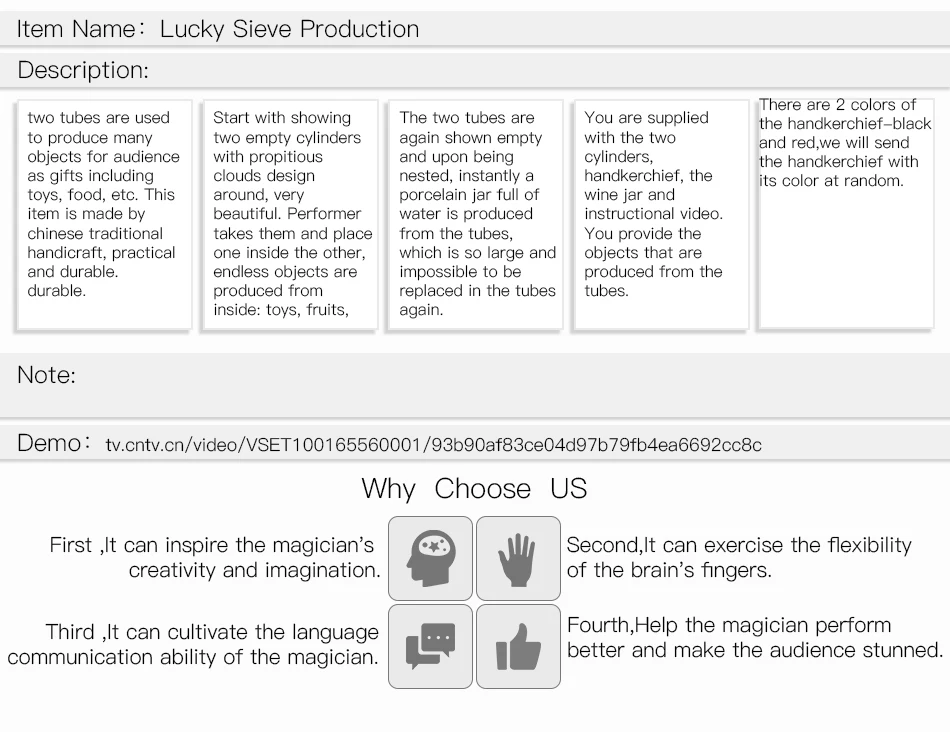950x732 pixels.
Task: Select the 'again shown empty' description card
Action: [x=476, y=215]
